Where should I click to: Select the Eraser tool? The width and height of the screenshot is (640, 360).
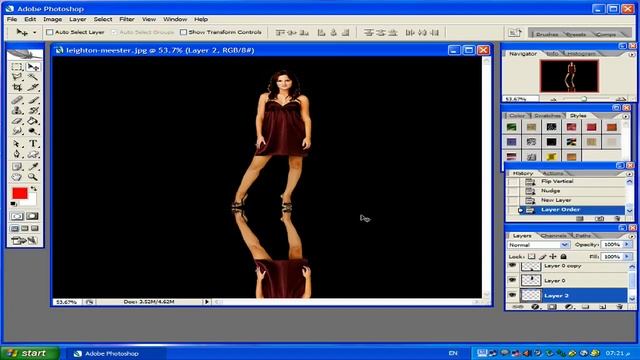pyautogui.click(x=17, y=121)
